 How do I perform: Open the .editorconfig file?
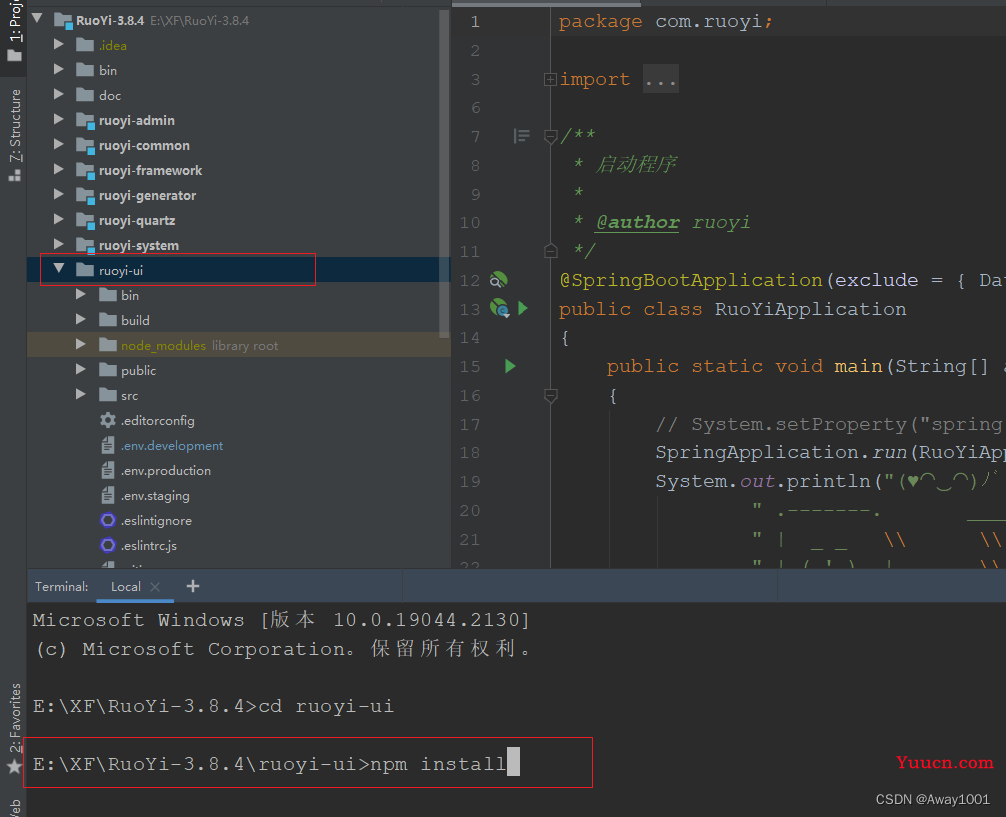[158, 420]
